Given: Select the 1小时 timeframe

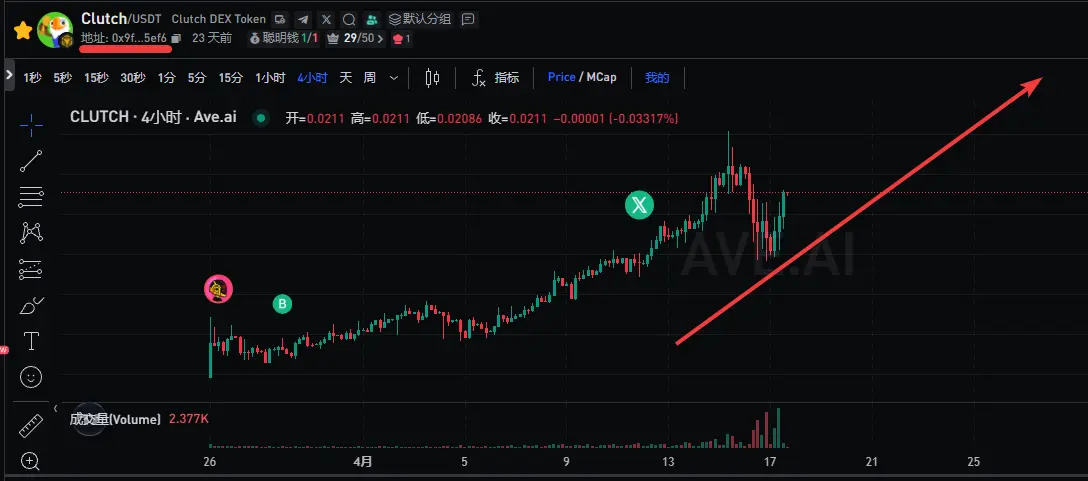Looking at the screenshot, I should tap(270, 78).
